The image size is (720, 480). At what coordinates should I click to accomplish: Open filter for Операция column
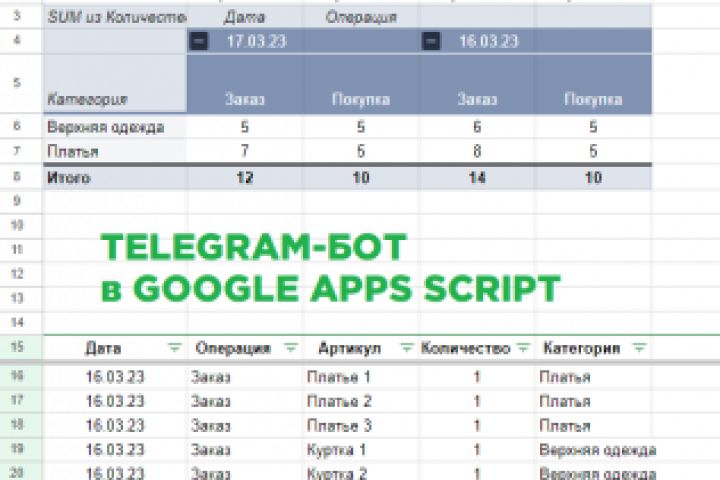click(290, 348)
